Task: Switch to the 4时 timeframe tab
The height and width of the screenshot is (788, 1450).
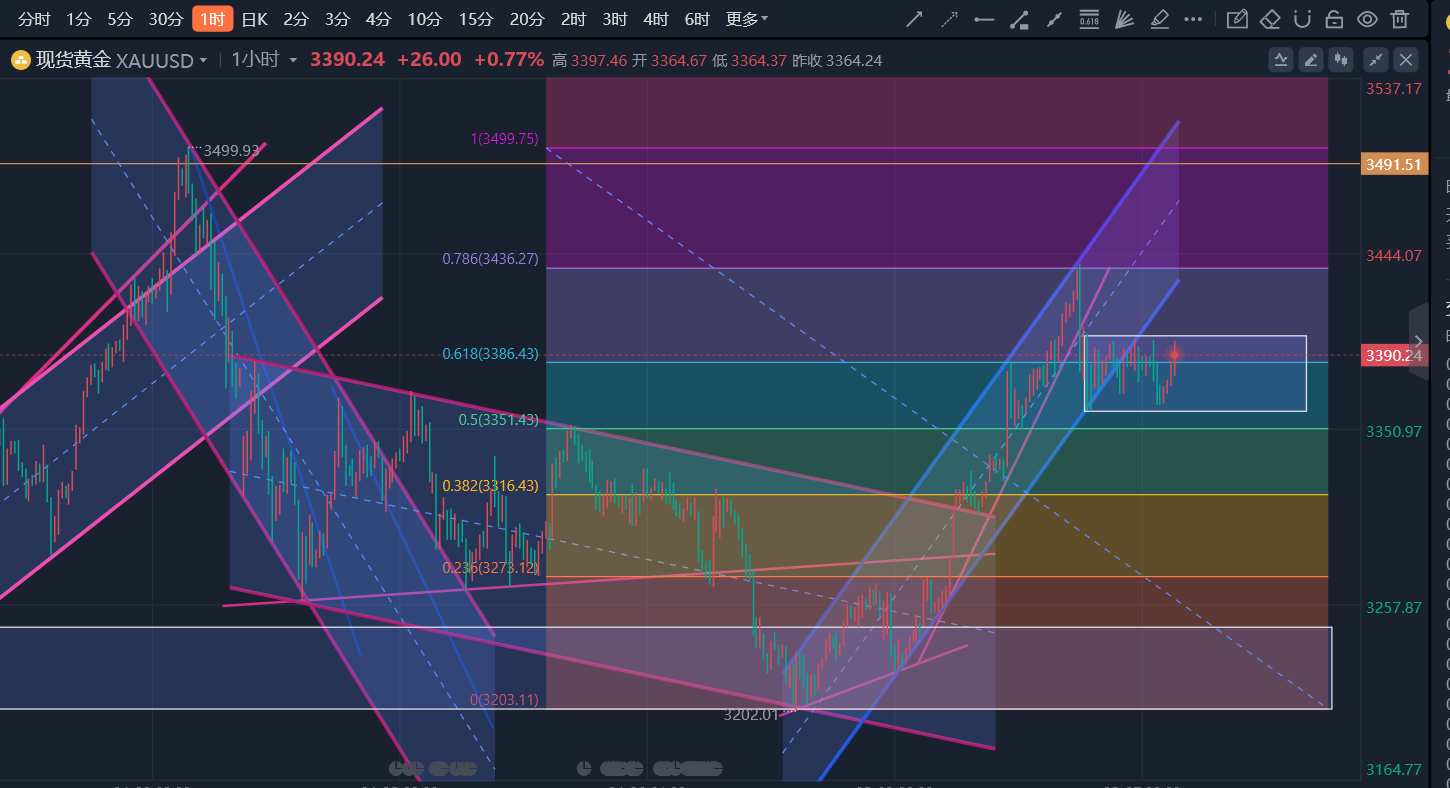Action: click(655, 19)
